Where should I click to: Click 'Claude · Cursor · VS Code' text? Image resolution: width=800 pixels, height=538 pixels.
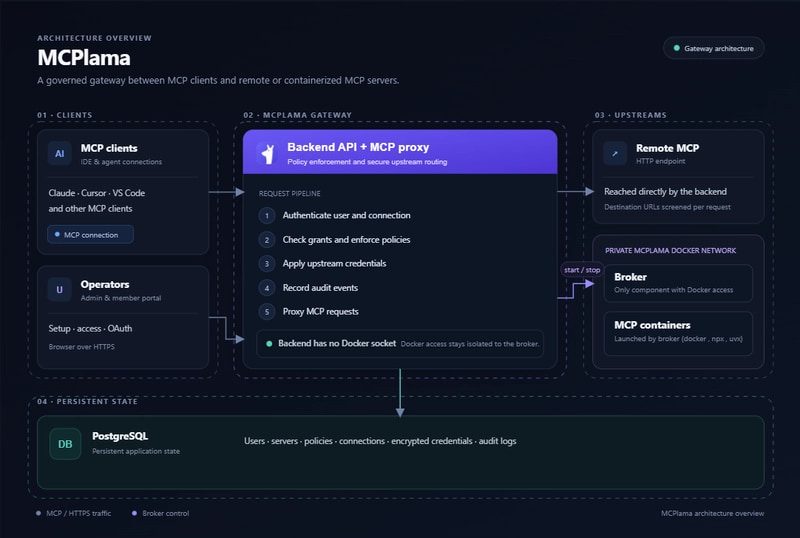[x=97, y=193]
